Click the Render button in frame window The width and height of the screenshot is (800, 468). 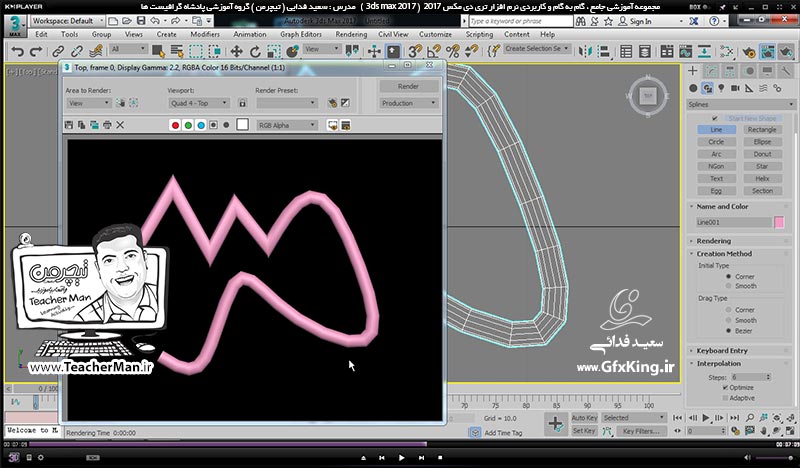pyautogui.click(x=409, y=86)
